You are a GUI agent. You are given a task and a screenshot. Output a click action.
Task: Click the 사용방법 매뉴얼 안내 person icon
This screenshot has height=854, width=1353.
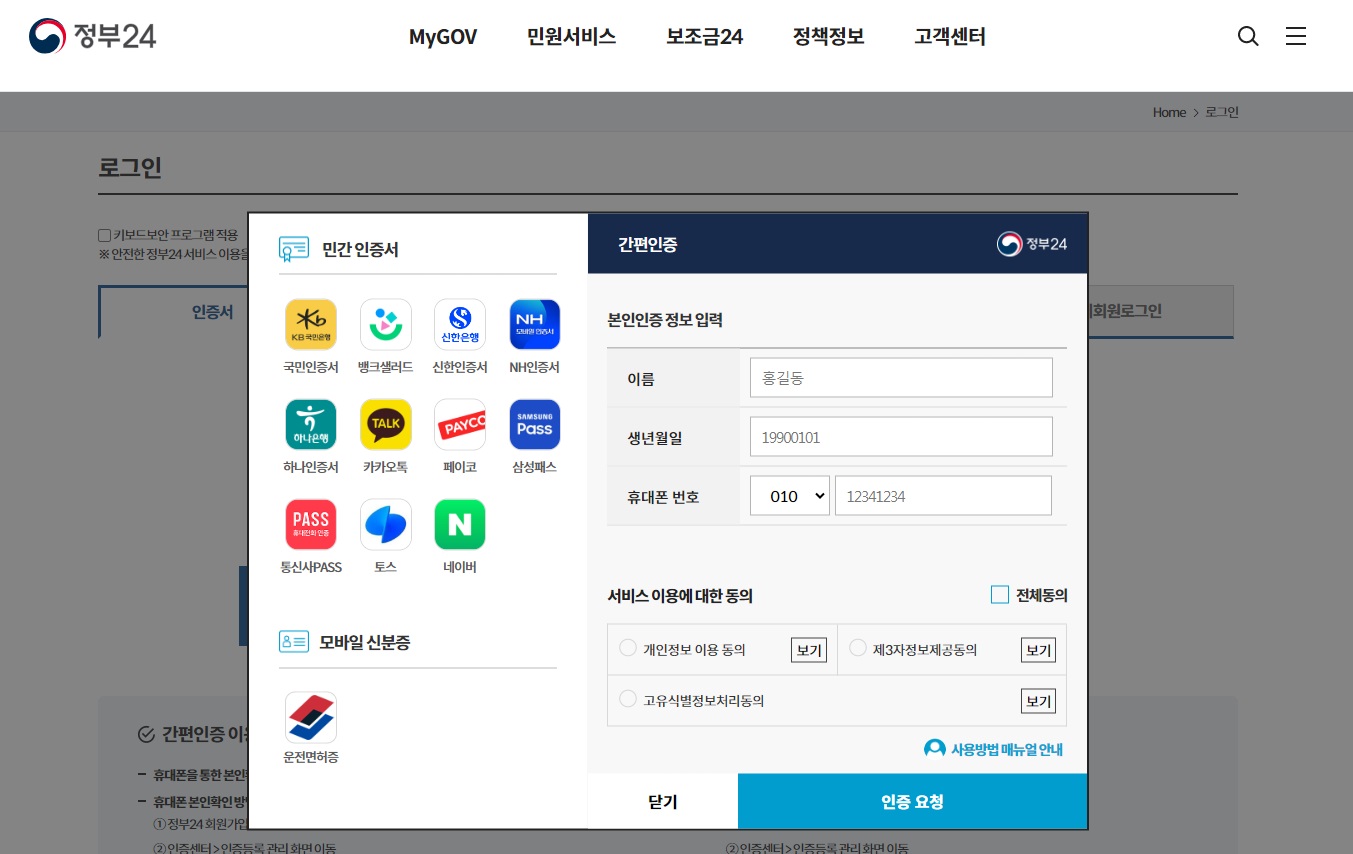[935, 749]
